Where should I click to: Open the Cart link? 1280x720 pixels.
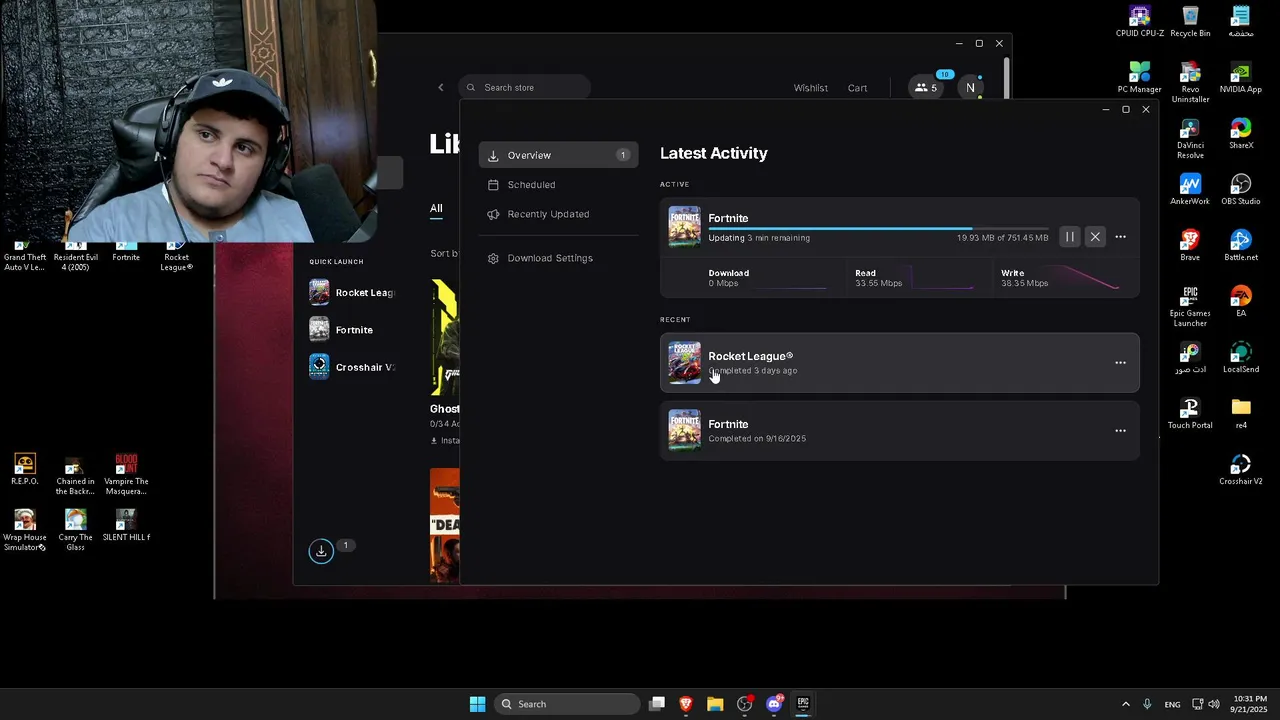pyautogui.click(x=857, y=88)
